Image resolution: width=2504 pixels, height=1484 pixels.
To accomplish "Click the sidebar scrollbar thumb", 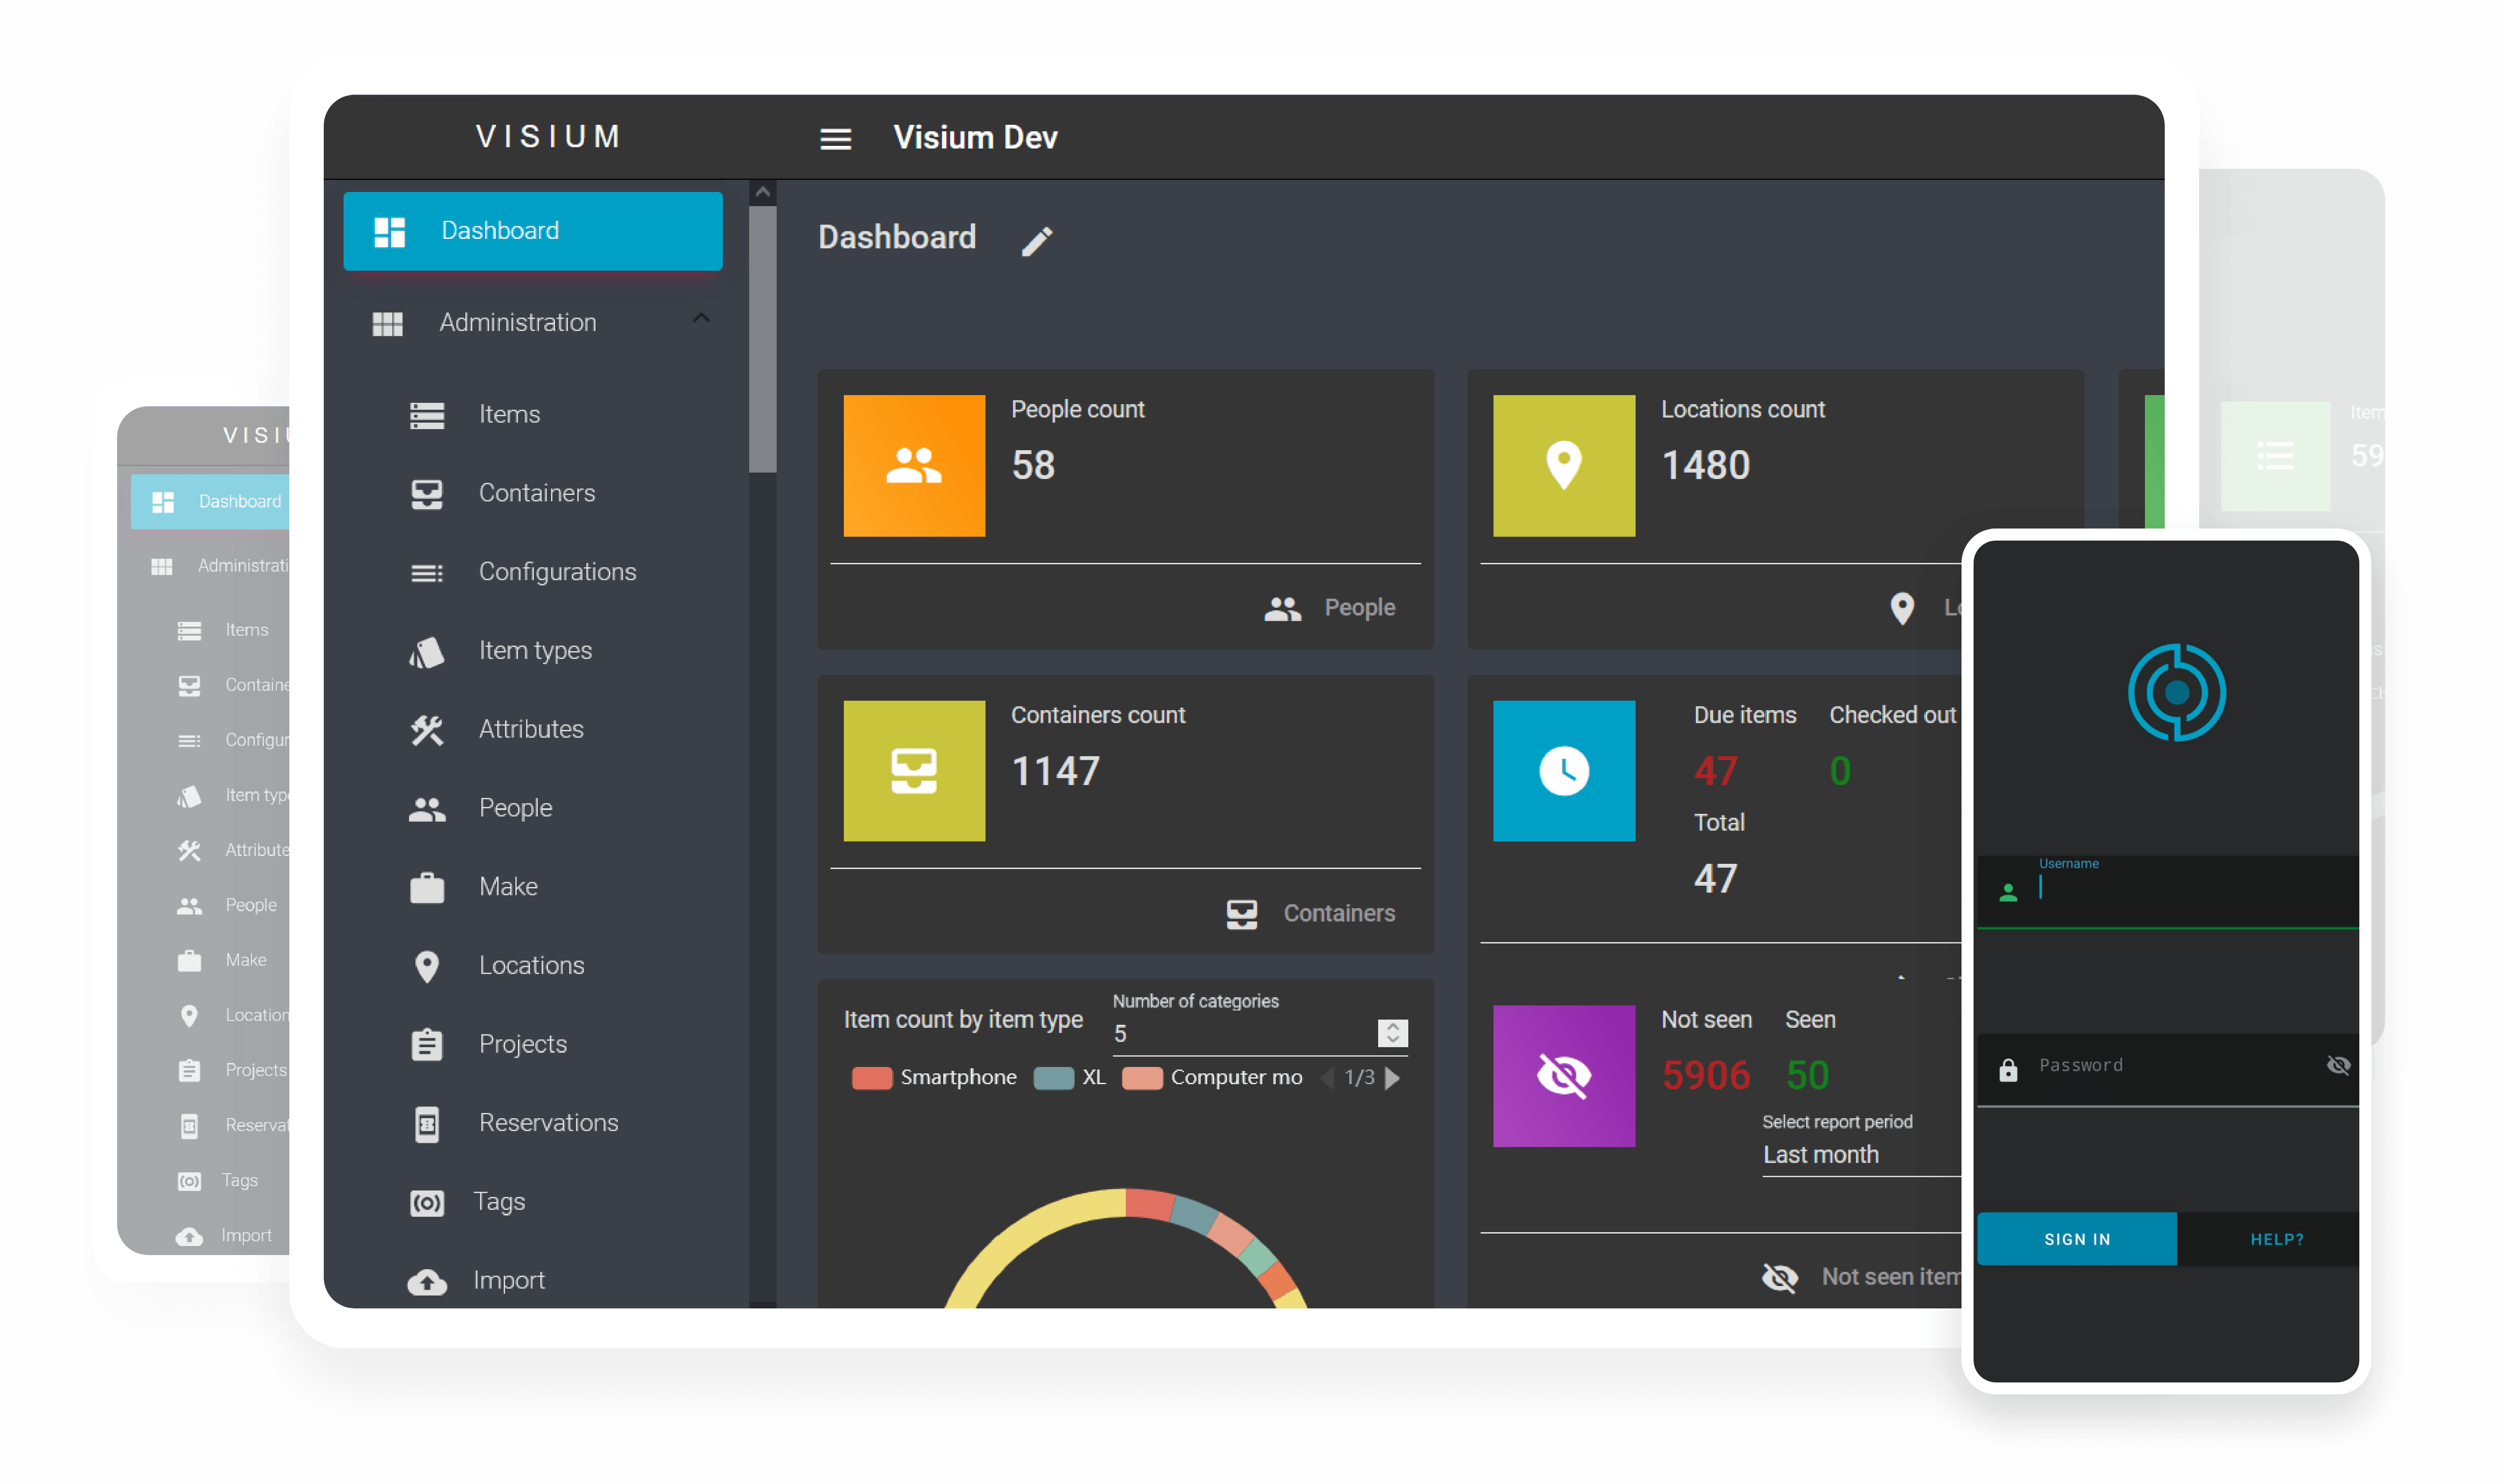I will 762,339.
